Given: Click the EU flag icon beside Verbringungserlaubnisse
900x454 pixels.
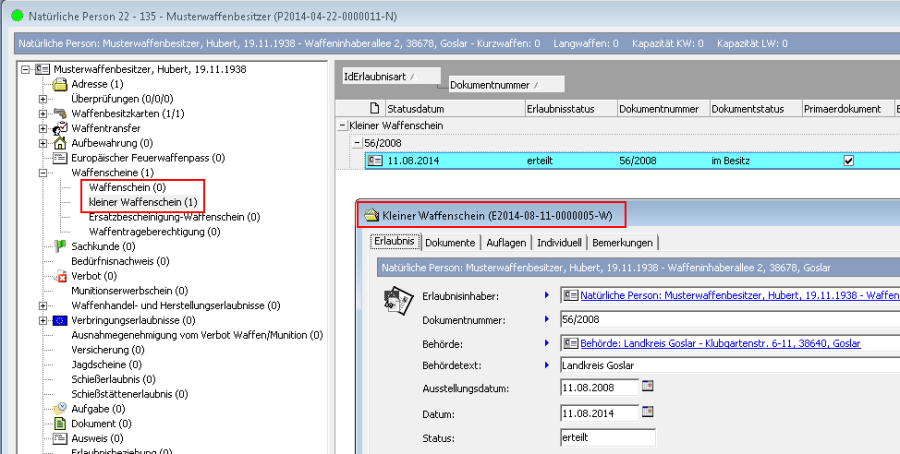Looking at the screenshot, I should tap(59, 320).
